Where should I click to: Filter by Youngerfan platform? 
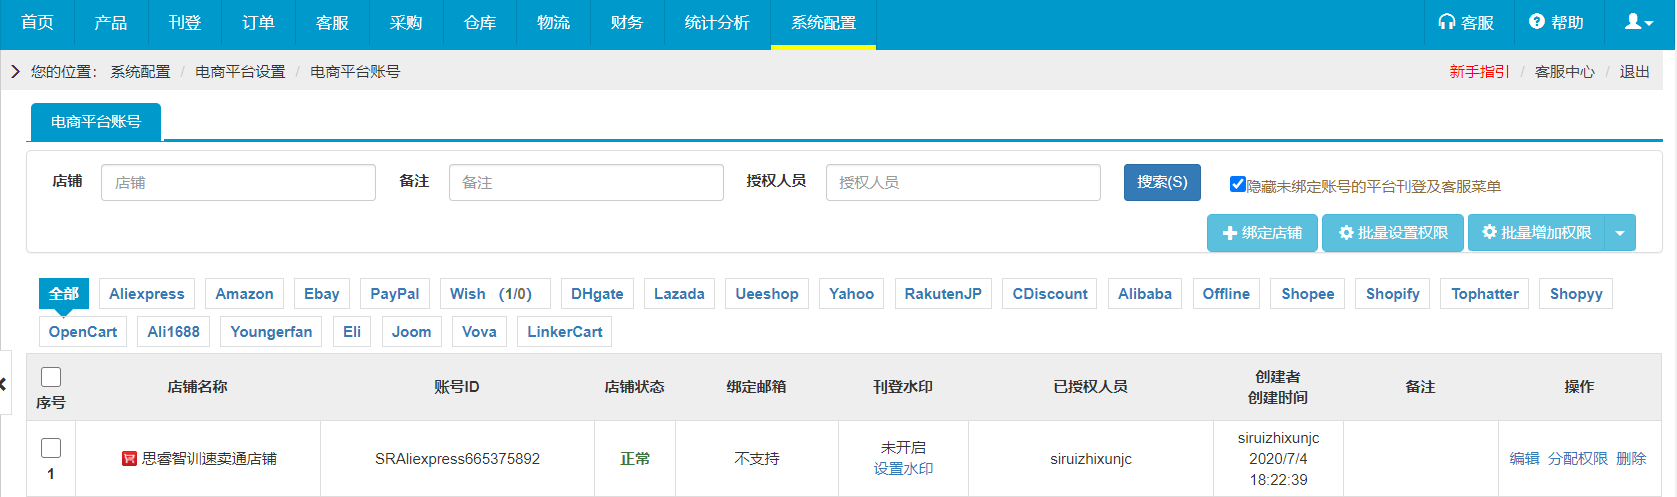[271, 332]
